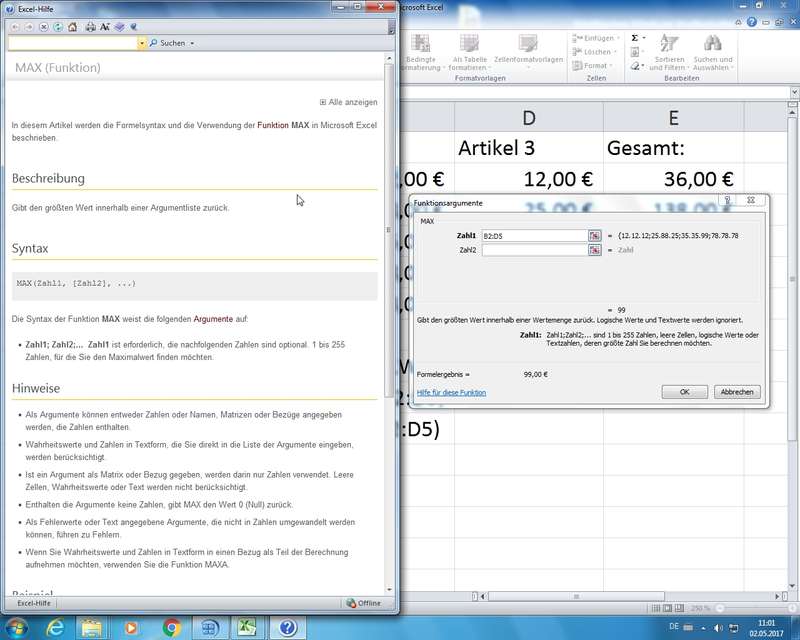Image resolution: width=800 pixels, height=640 pixels.
Task: Click the Offline connection status button
Action: click(364, 603)
